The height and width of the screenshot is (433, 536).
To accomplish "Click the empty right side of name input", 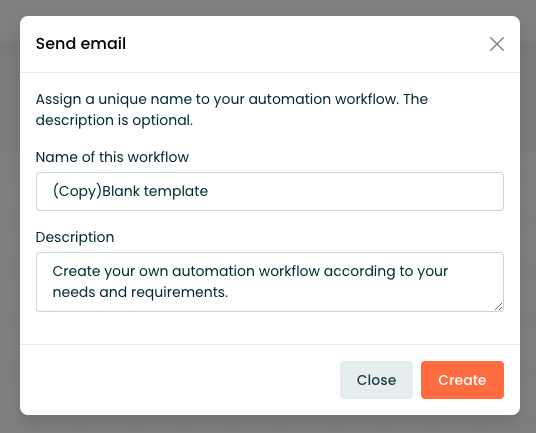I will click(356, 191).
